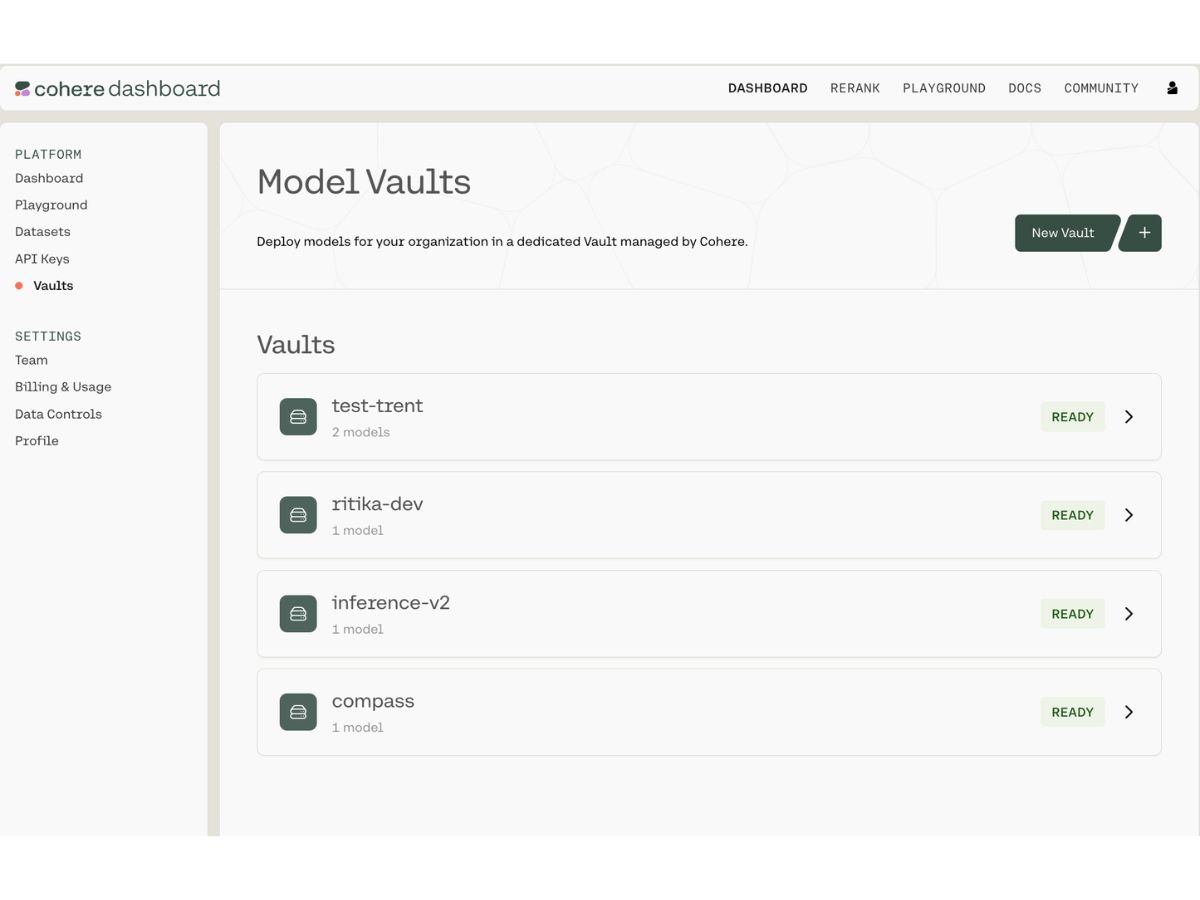
Task: Click the Model Vaults page heading
Action: (364, 182)
